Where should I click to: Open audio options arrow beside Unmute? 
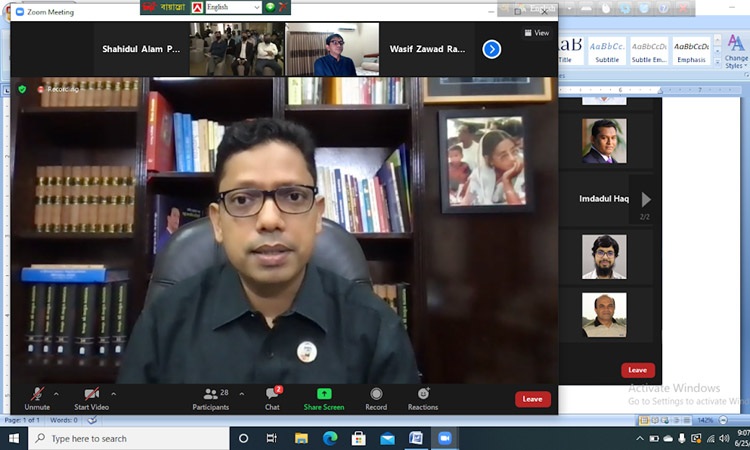coord(56,394)
